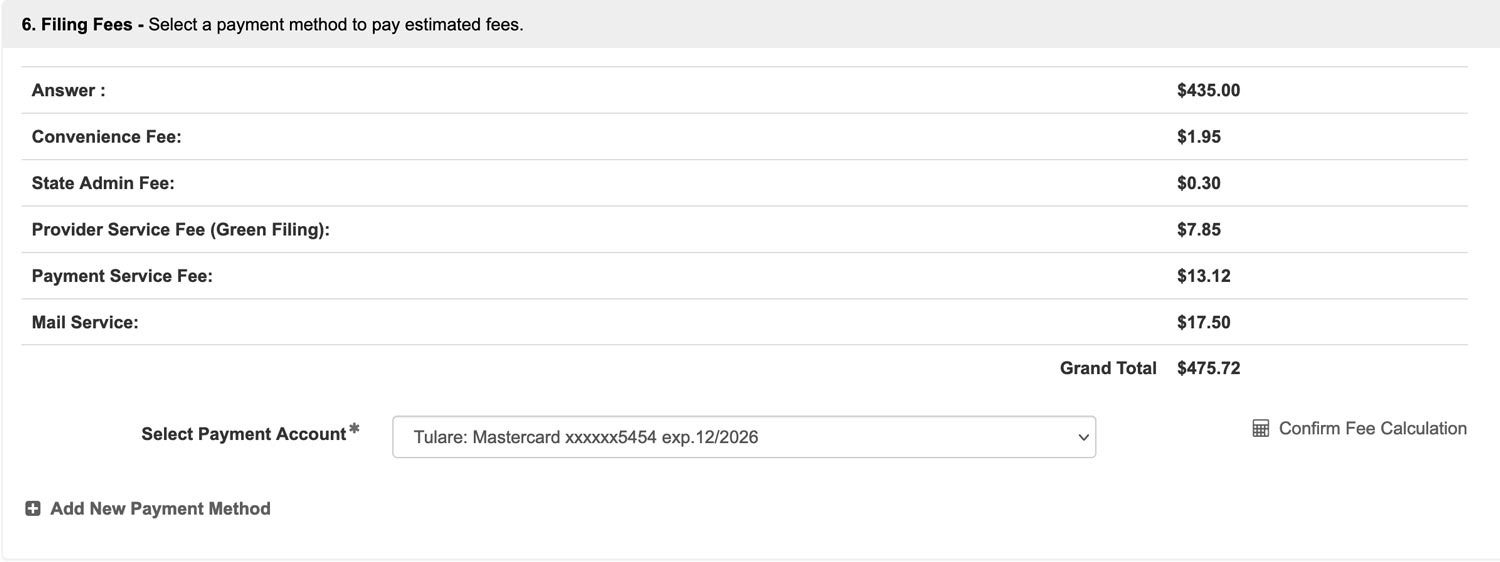This screenshot has height=562, width=1500.
Task: Click the Select Payment Account label
Action: [x=243, y=434]
